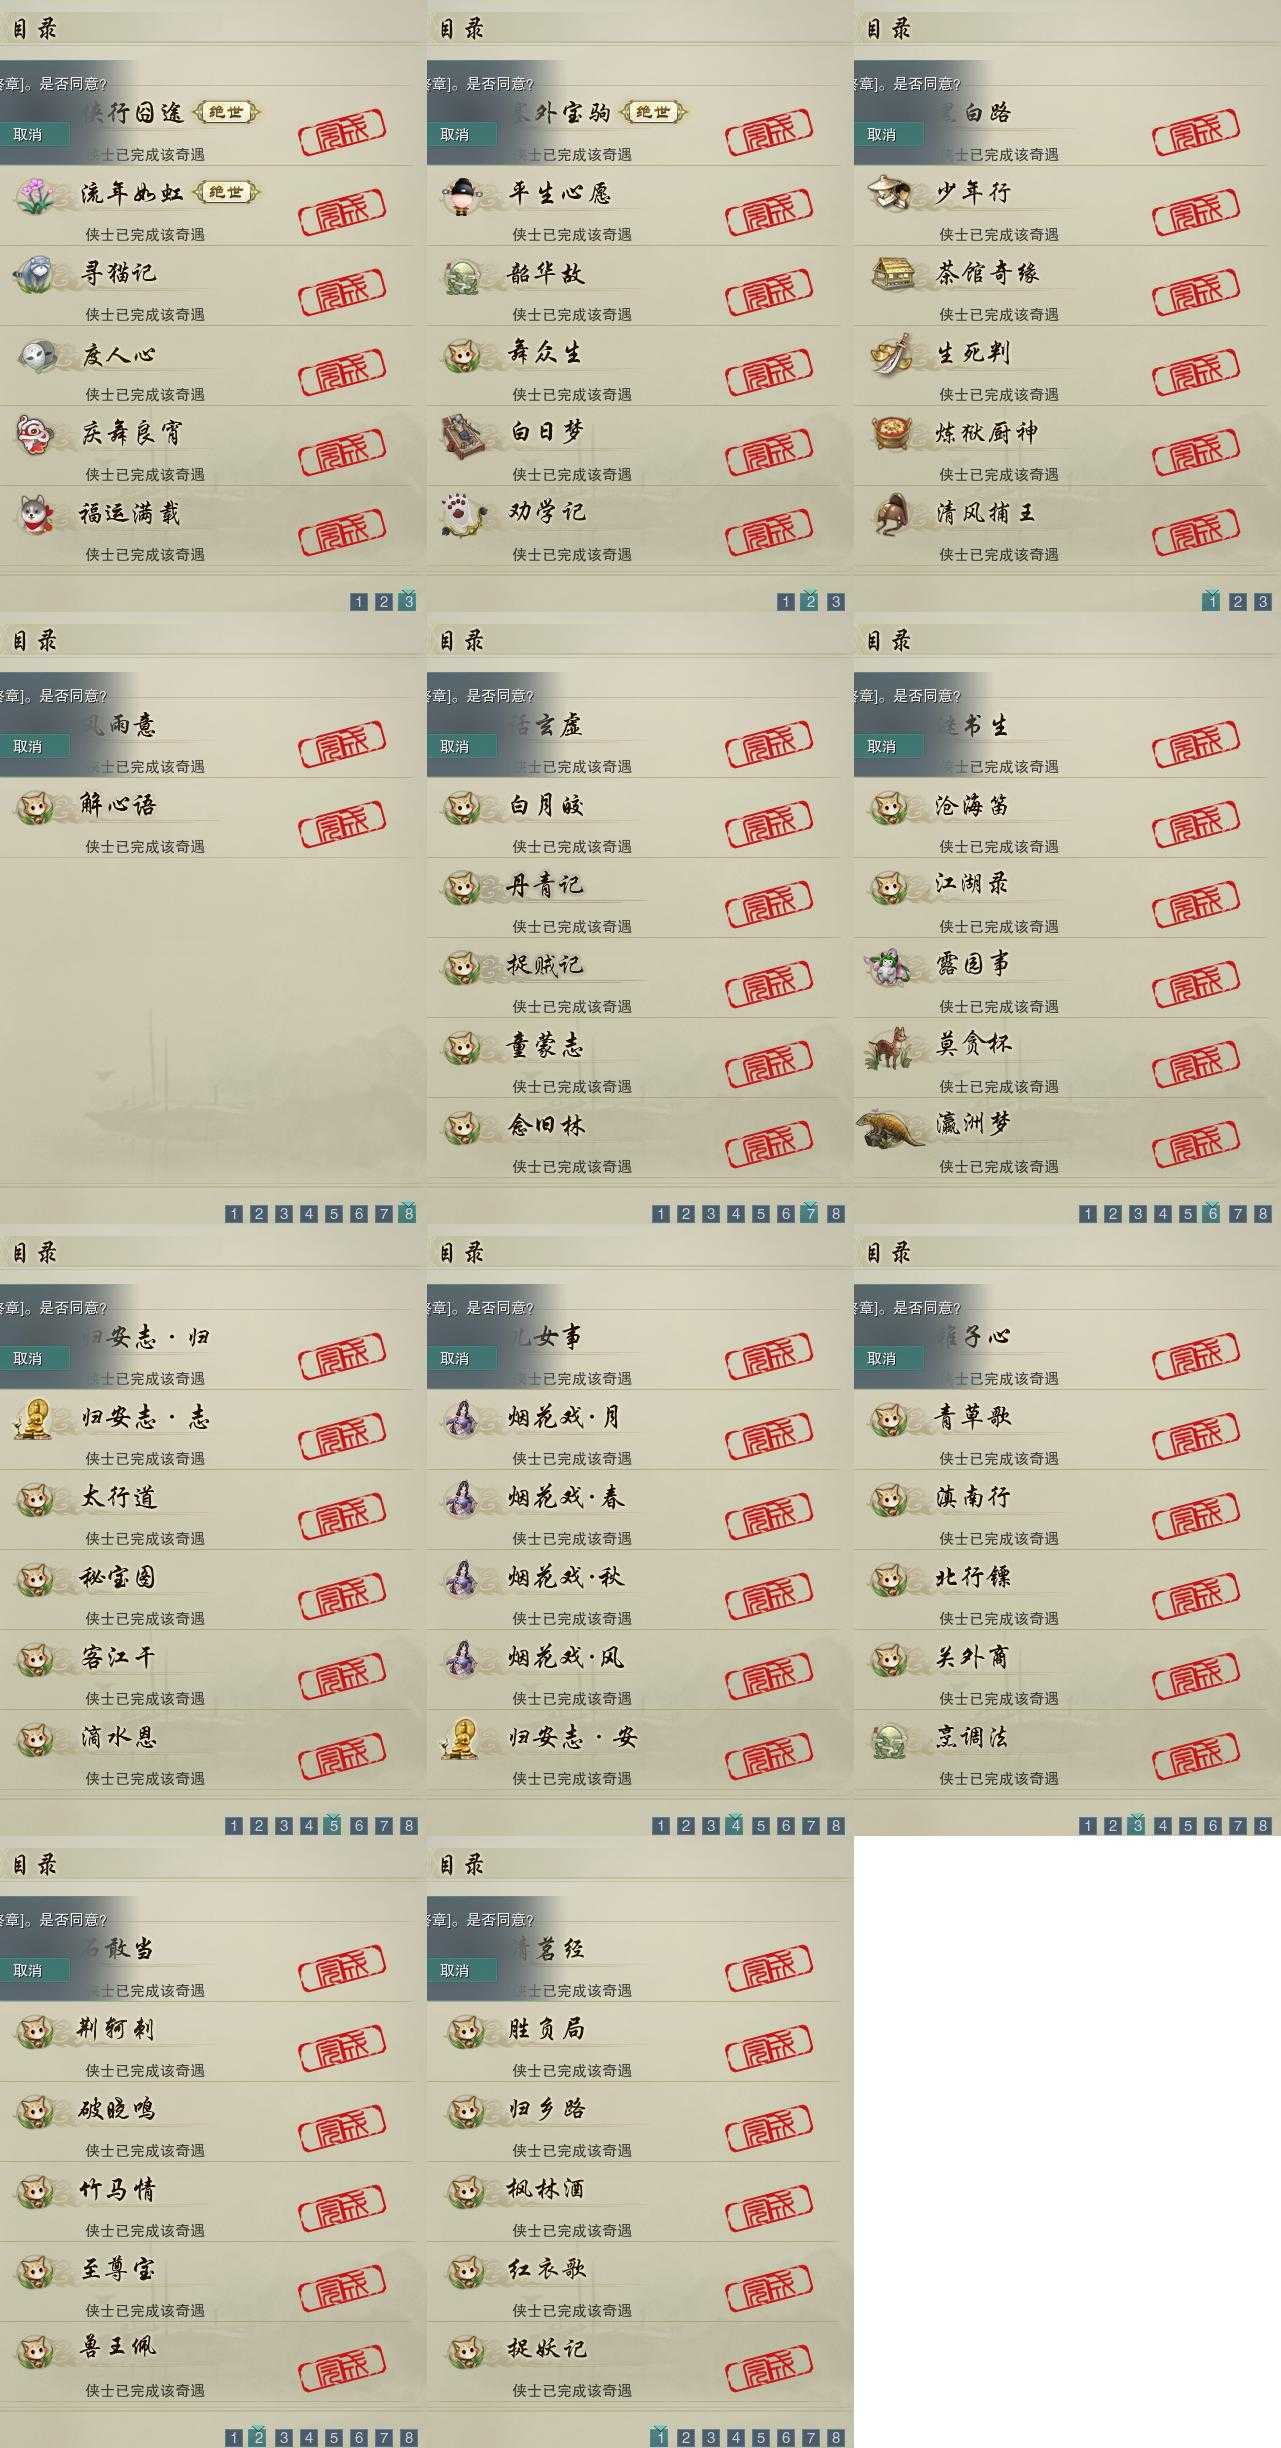
Task: Click the paw print icon next to 劝学记
Action: tap(462, 514)
